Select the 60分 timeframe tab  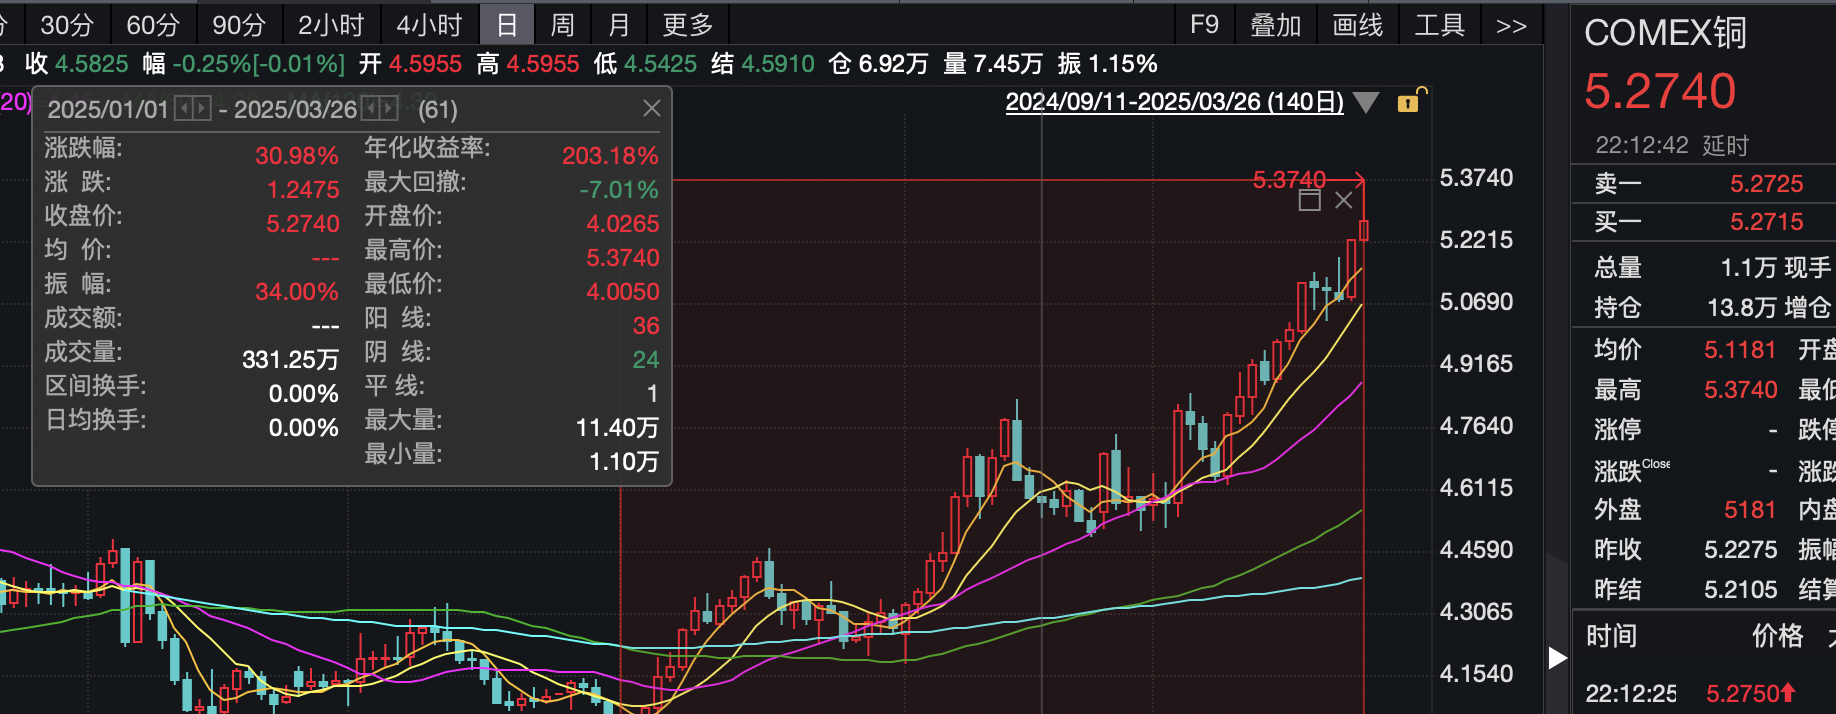click(152, 25)
